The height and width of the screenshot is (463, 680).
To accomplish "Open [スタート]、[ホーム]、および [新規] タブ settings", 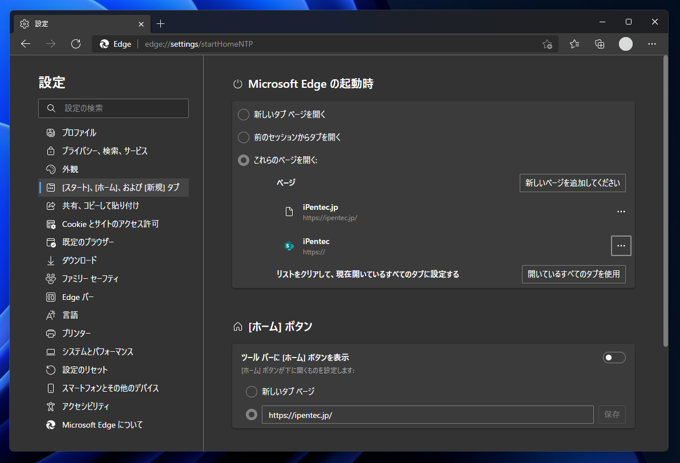I will tap(113, 187).
